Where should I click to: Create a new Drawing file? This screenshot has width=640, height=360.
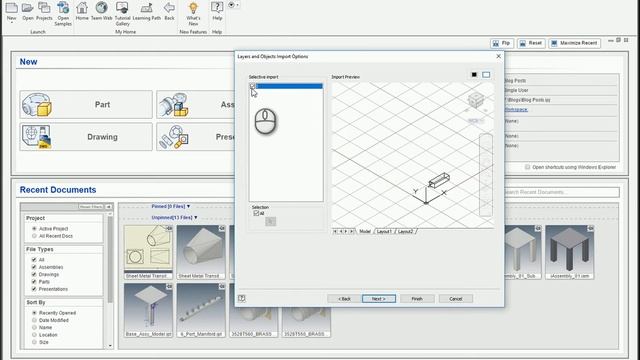click(86, 137)
